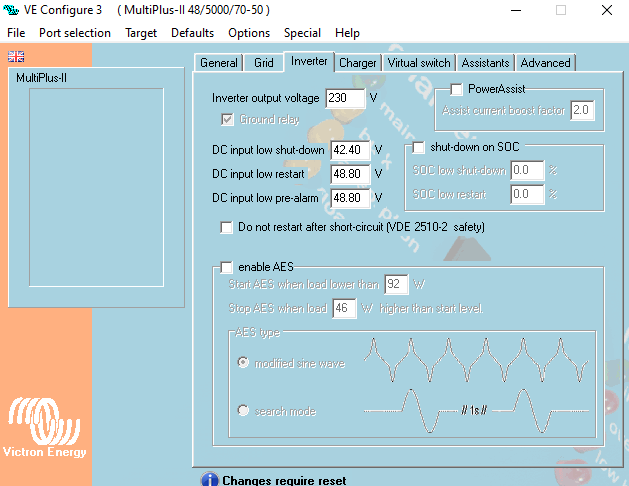The height and width of the screenshot is (486, 629).
Task: Click the modified sine wave waveform graphic
Action: (x=476, y=360)
